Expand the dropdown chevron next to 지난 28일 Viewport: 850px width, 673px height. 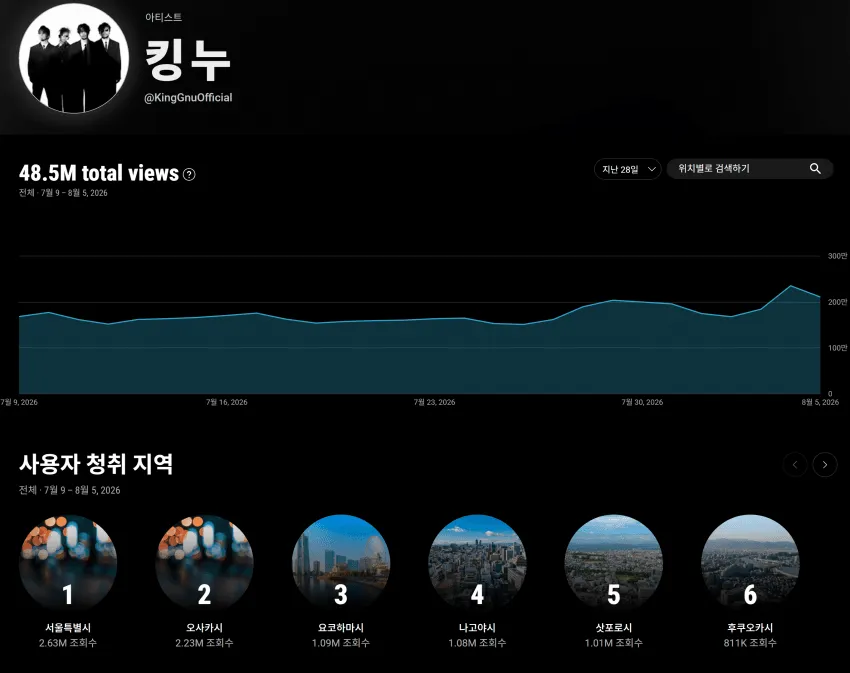pos(652,169)
